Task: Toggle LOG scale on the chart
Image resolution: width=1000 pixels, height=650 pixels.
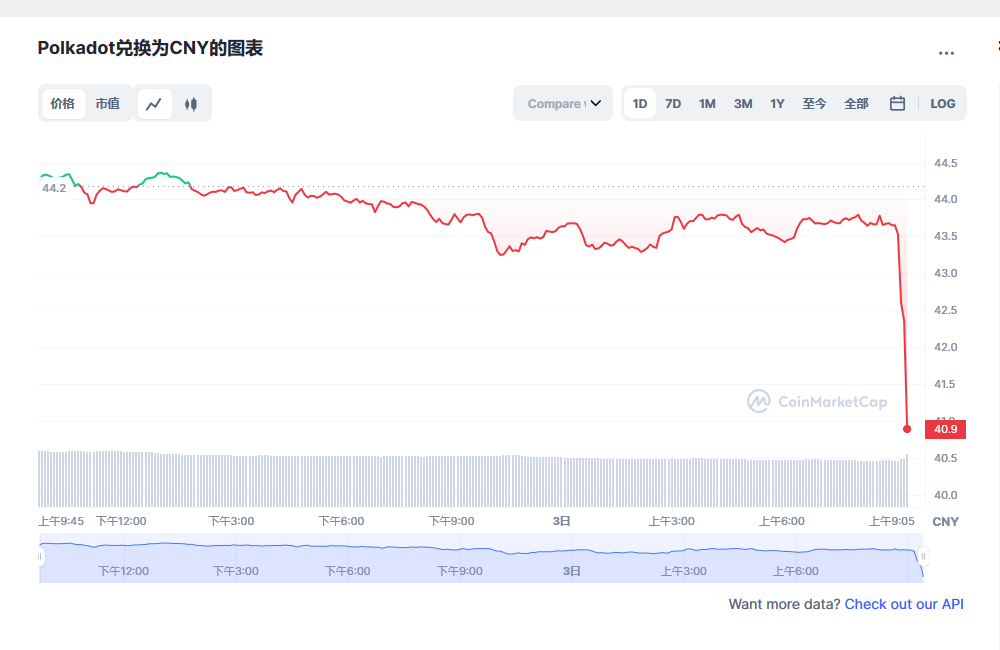Action: pos(943,104)
